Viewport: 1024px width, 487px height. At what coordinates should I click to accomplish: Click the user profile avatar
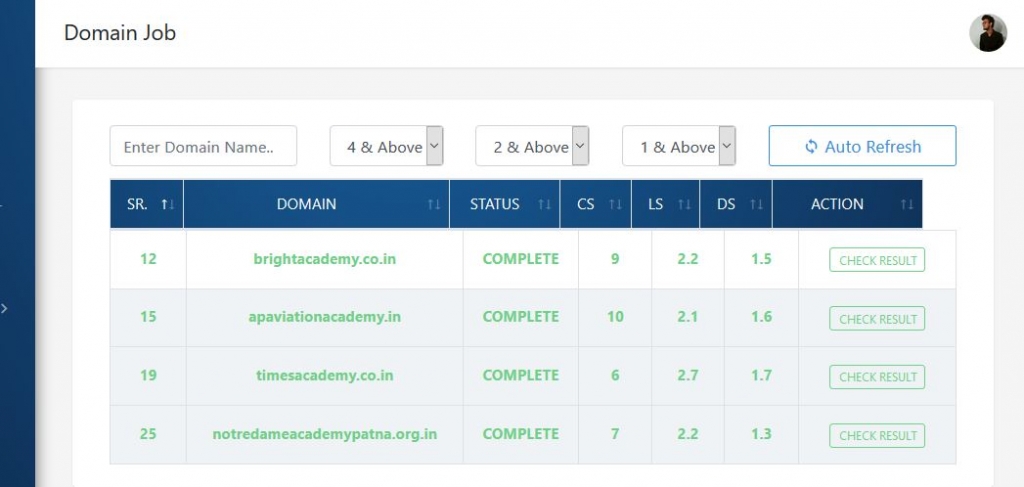(987, 33)
